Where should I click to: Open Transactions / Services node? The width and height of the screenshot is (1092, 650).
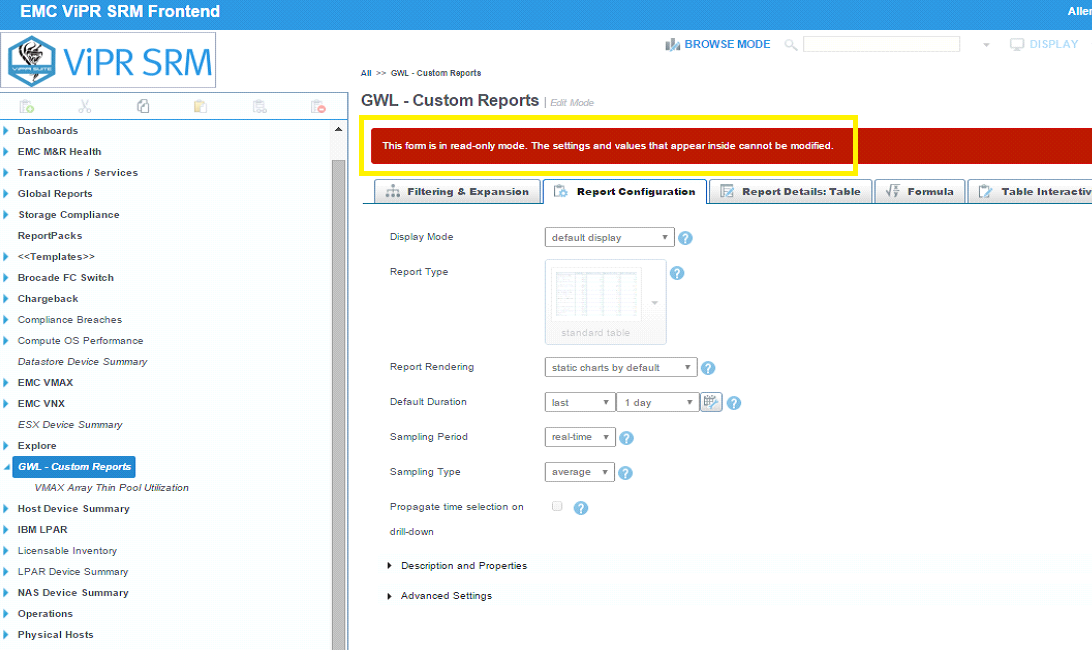(x=77, y=173)
